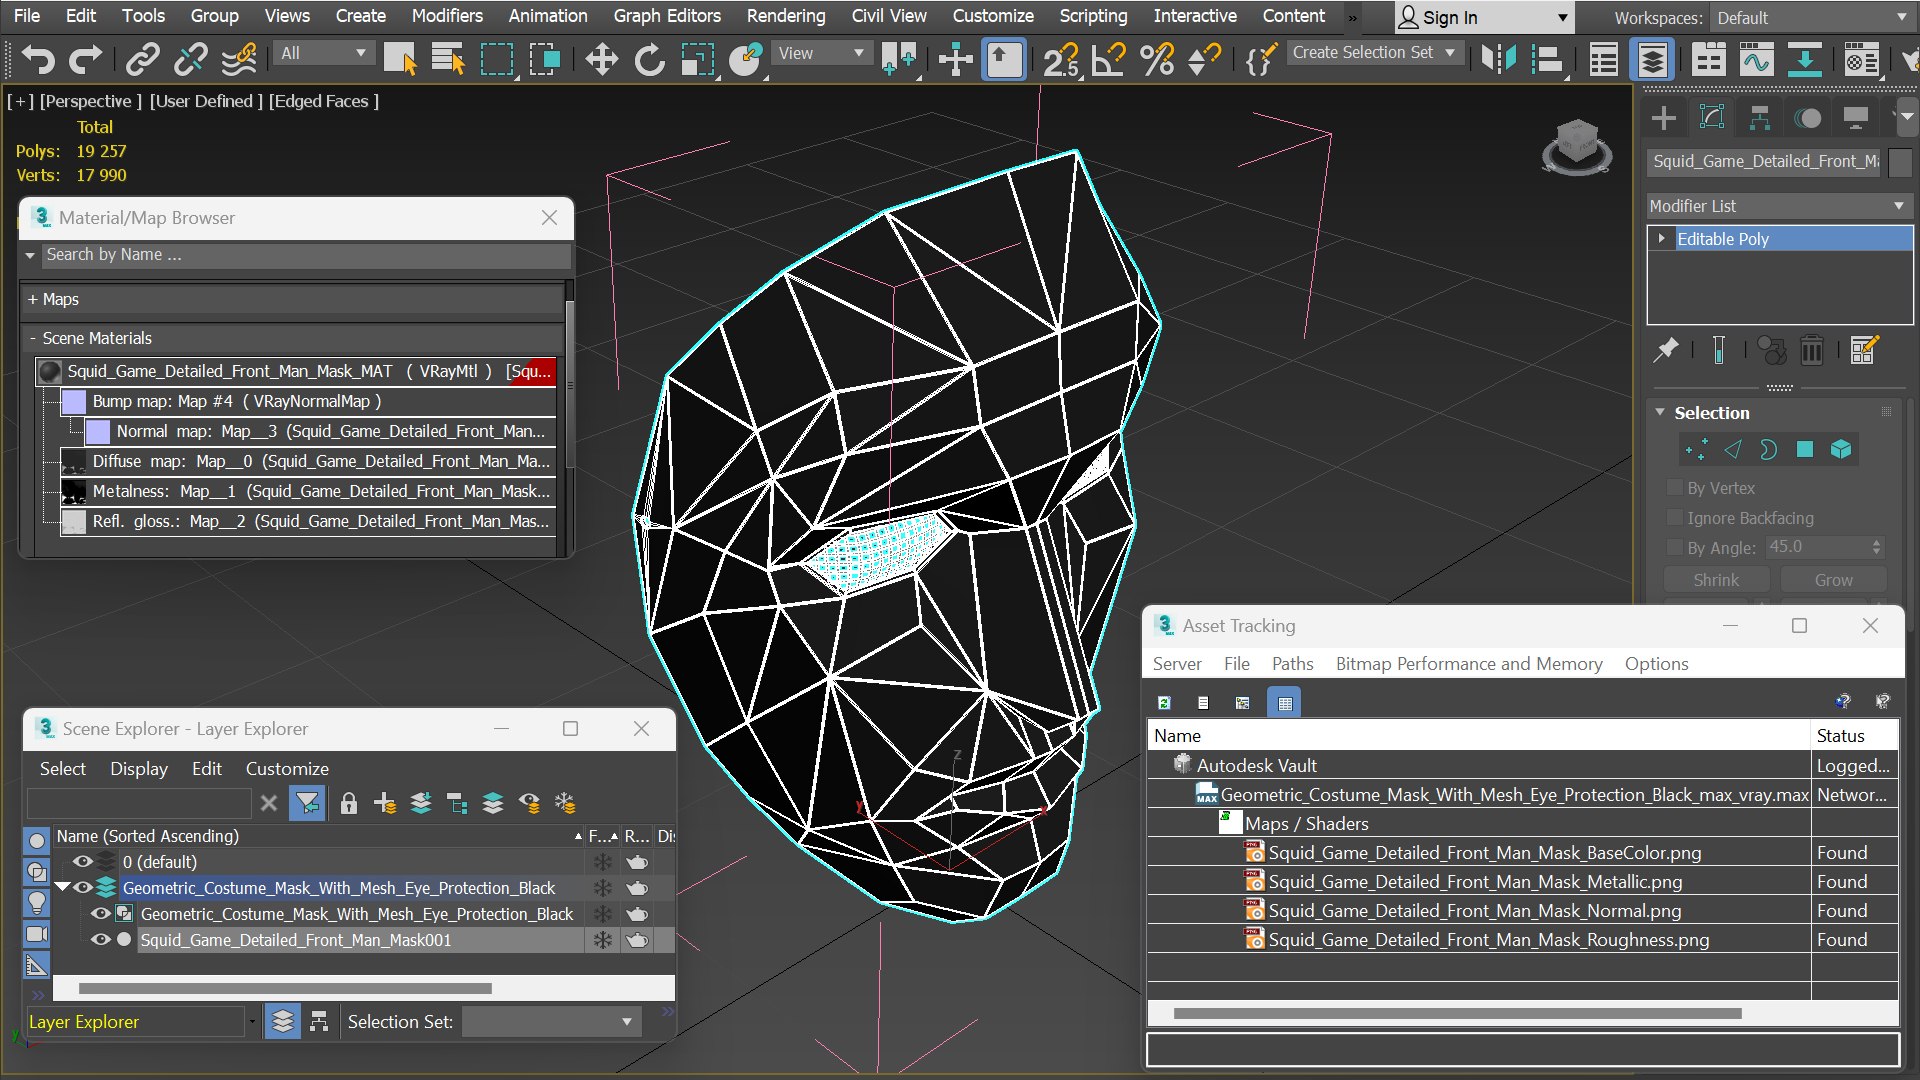The width and height of the screenshot is (1920, 1080).
Task: Click the Undo arrow icon
Action: tap(38, 60)
